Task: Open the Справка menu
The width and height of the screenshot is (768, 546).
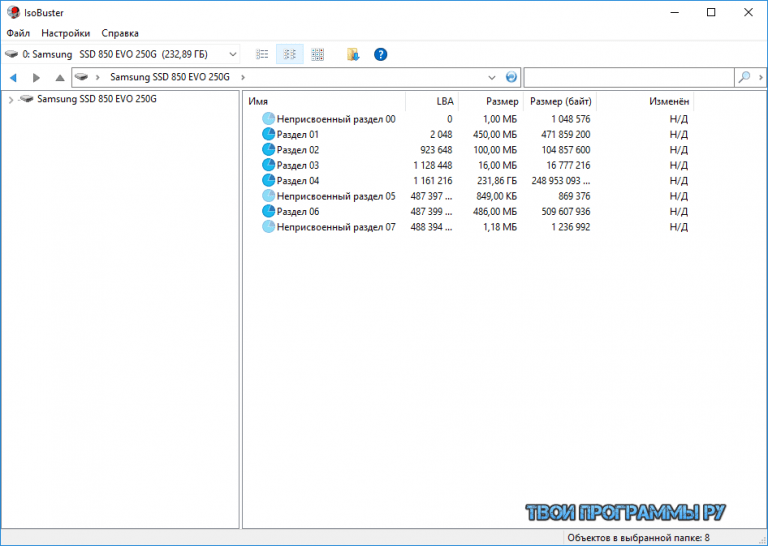Action: [x=120, y=33]
